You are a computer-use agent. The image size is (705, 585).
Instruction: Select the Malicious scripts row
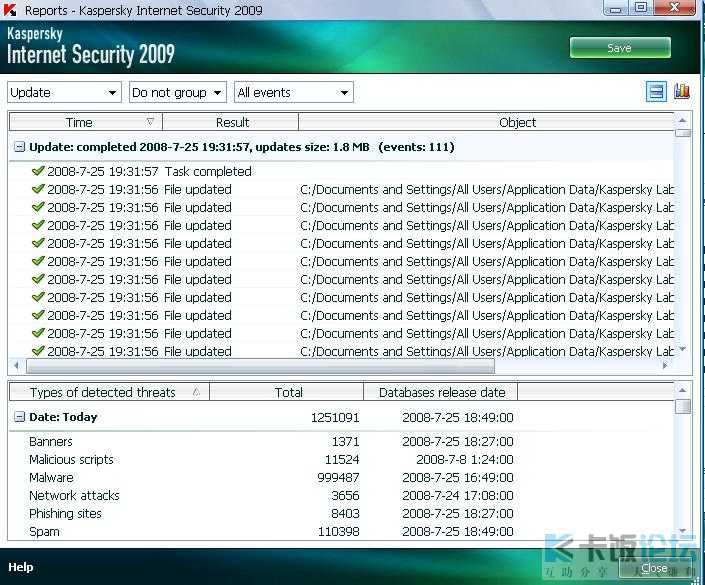point(342,460)
